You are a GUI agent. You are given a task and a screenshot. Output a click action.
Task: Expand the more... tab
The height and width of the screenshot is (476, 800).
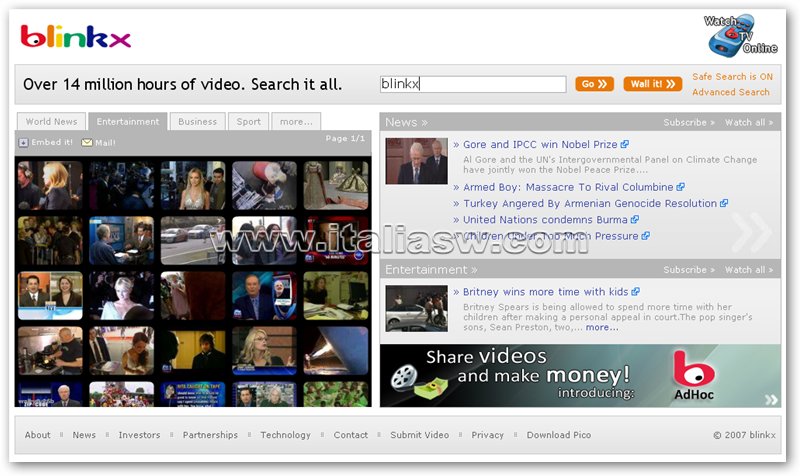click(296, 122)
